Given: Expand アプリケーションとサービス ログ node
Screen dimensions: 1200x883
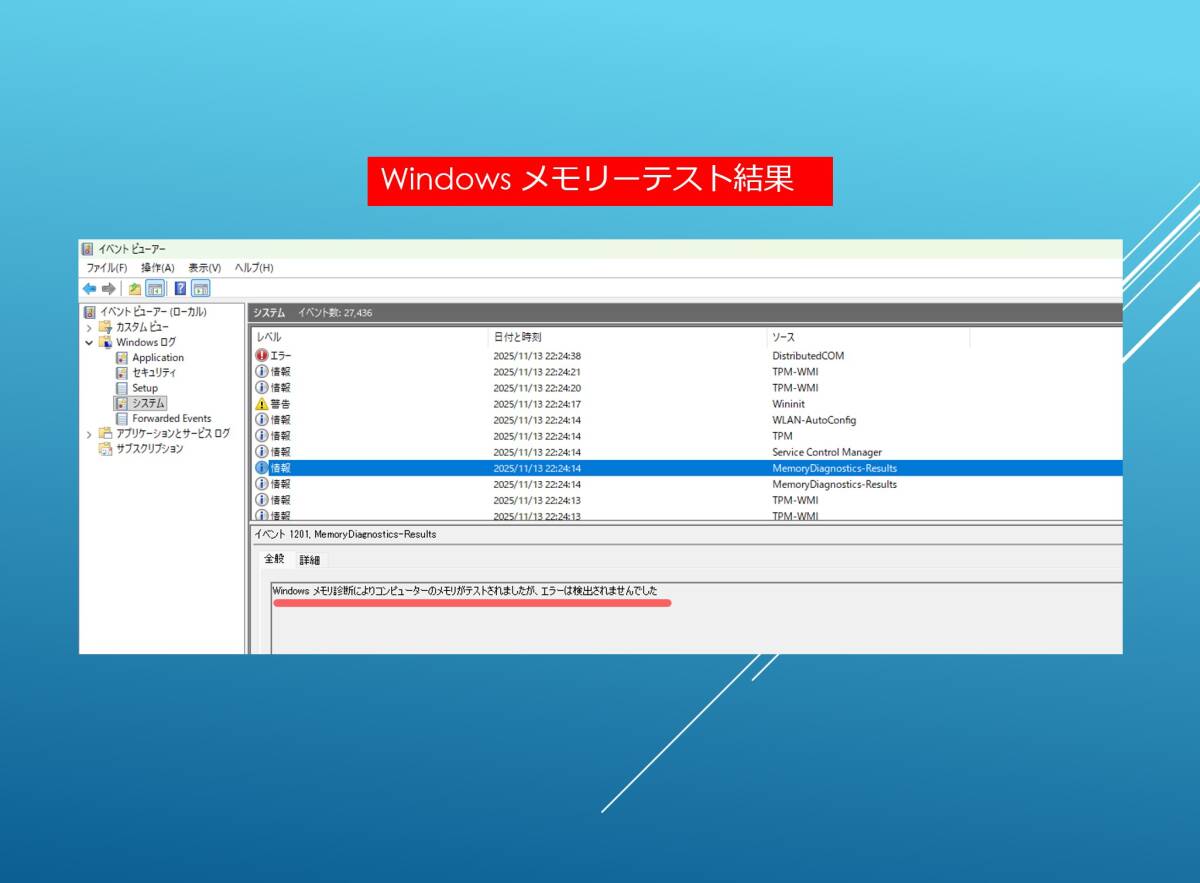Looking at the screenshot, I should coord(89,434).
